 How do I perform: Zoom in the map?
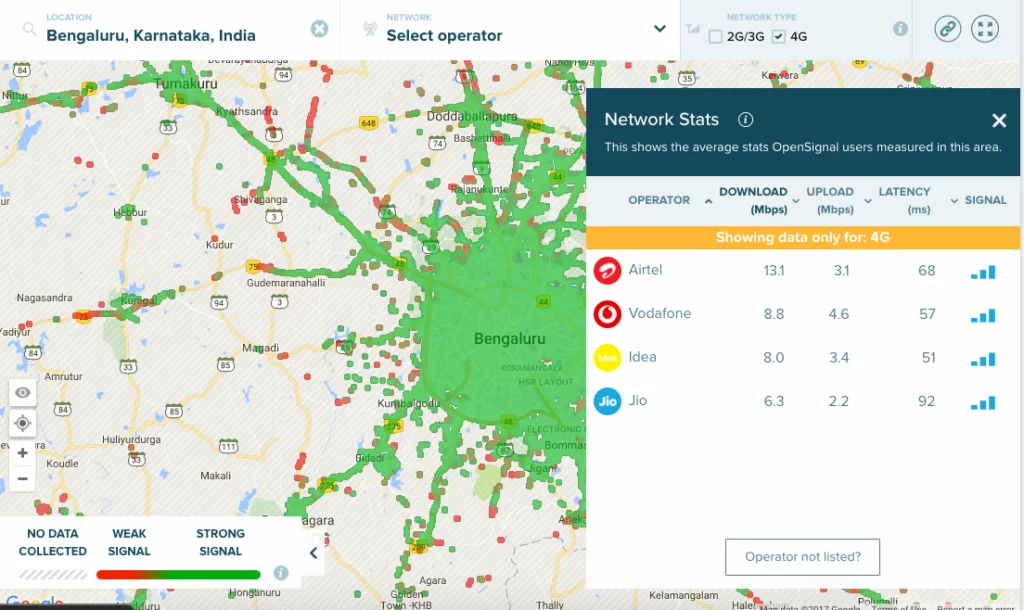pos(23,453)
